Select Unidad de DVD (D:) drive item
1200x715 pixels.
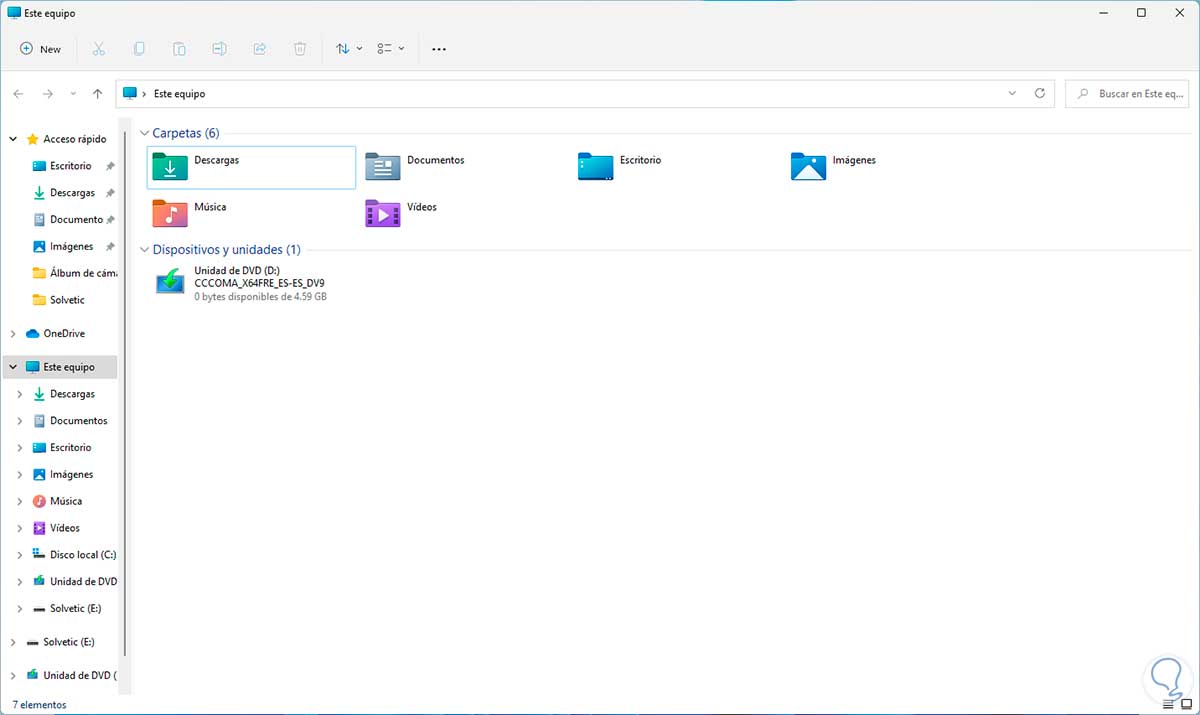coord(251,284)
